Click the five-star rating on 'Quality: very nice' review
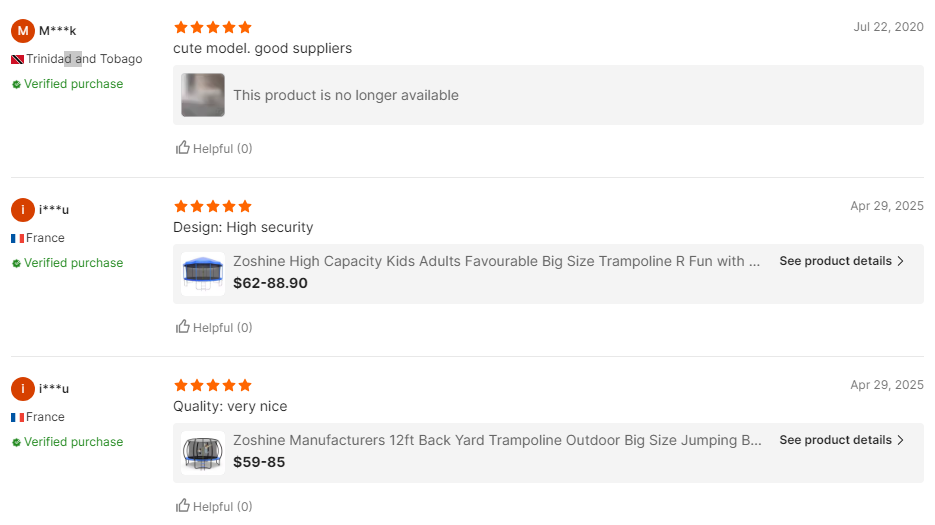The width and height of the screenshot is (935, 525). point(213,385)
